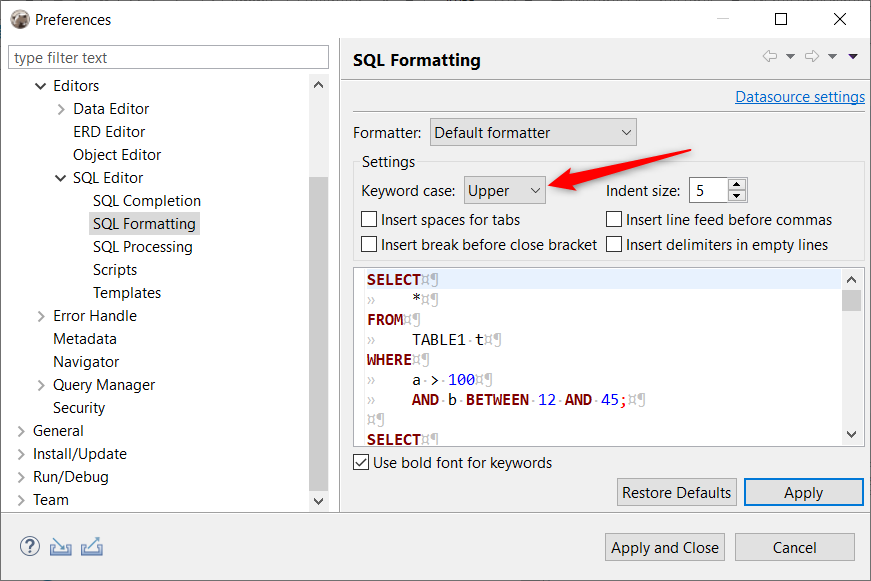Select ERD Editor in the tree
This screenshot has width=871, height=581.
(109, 132)
